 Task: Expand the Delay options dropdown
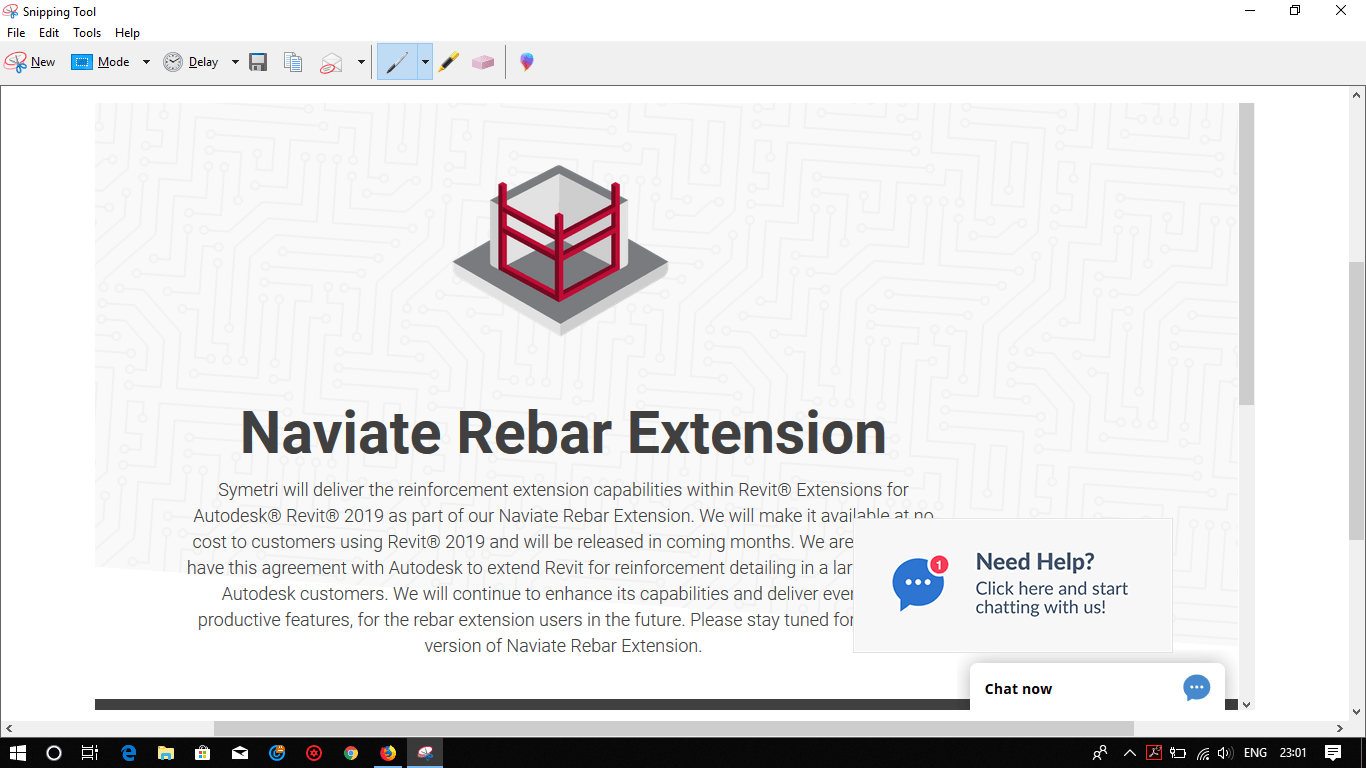pyautogui.click(x=235, y=61)
